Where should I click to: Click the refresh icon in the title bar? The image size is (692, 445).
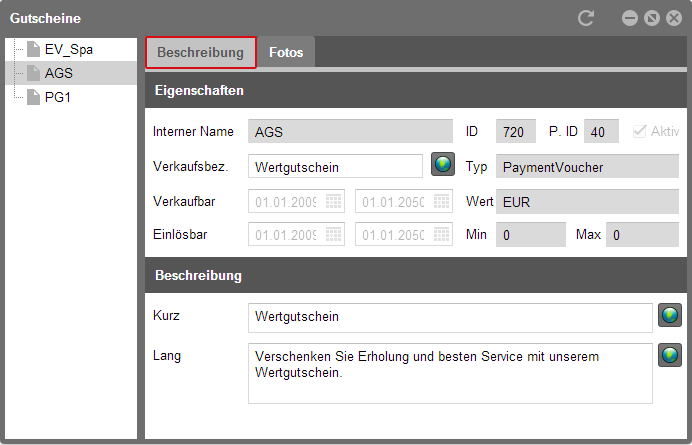click(586, 18)
